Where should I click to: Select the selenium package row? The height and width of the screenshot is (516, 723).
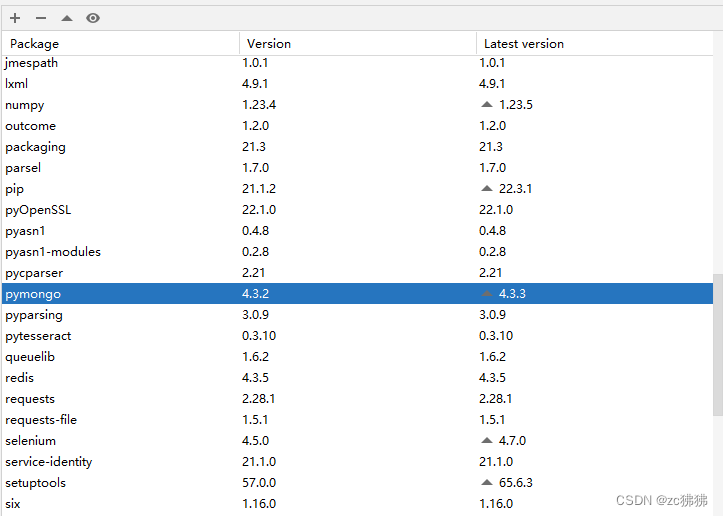(357, 441)
